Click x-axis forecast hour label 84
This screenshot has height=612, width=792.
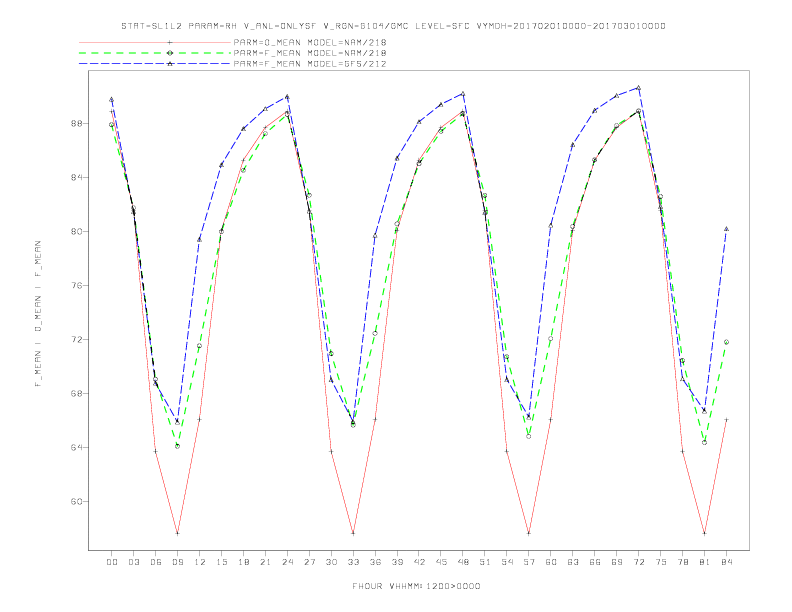click(727, 562)
